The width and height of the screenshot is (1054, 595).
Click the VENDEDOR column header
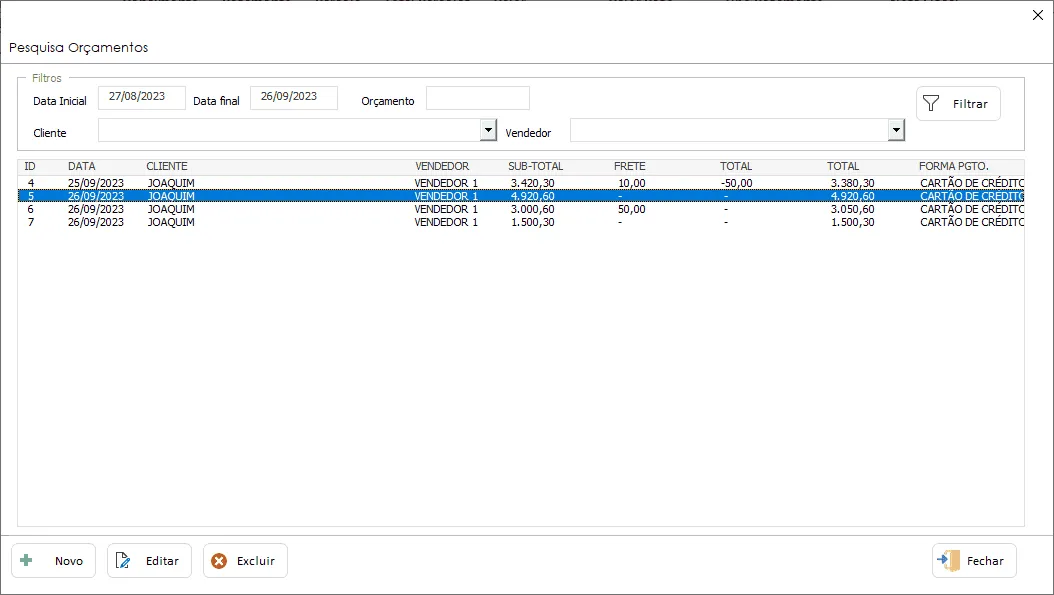[442, 166]
